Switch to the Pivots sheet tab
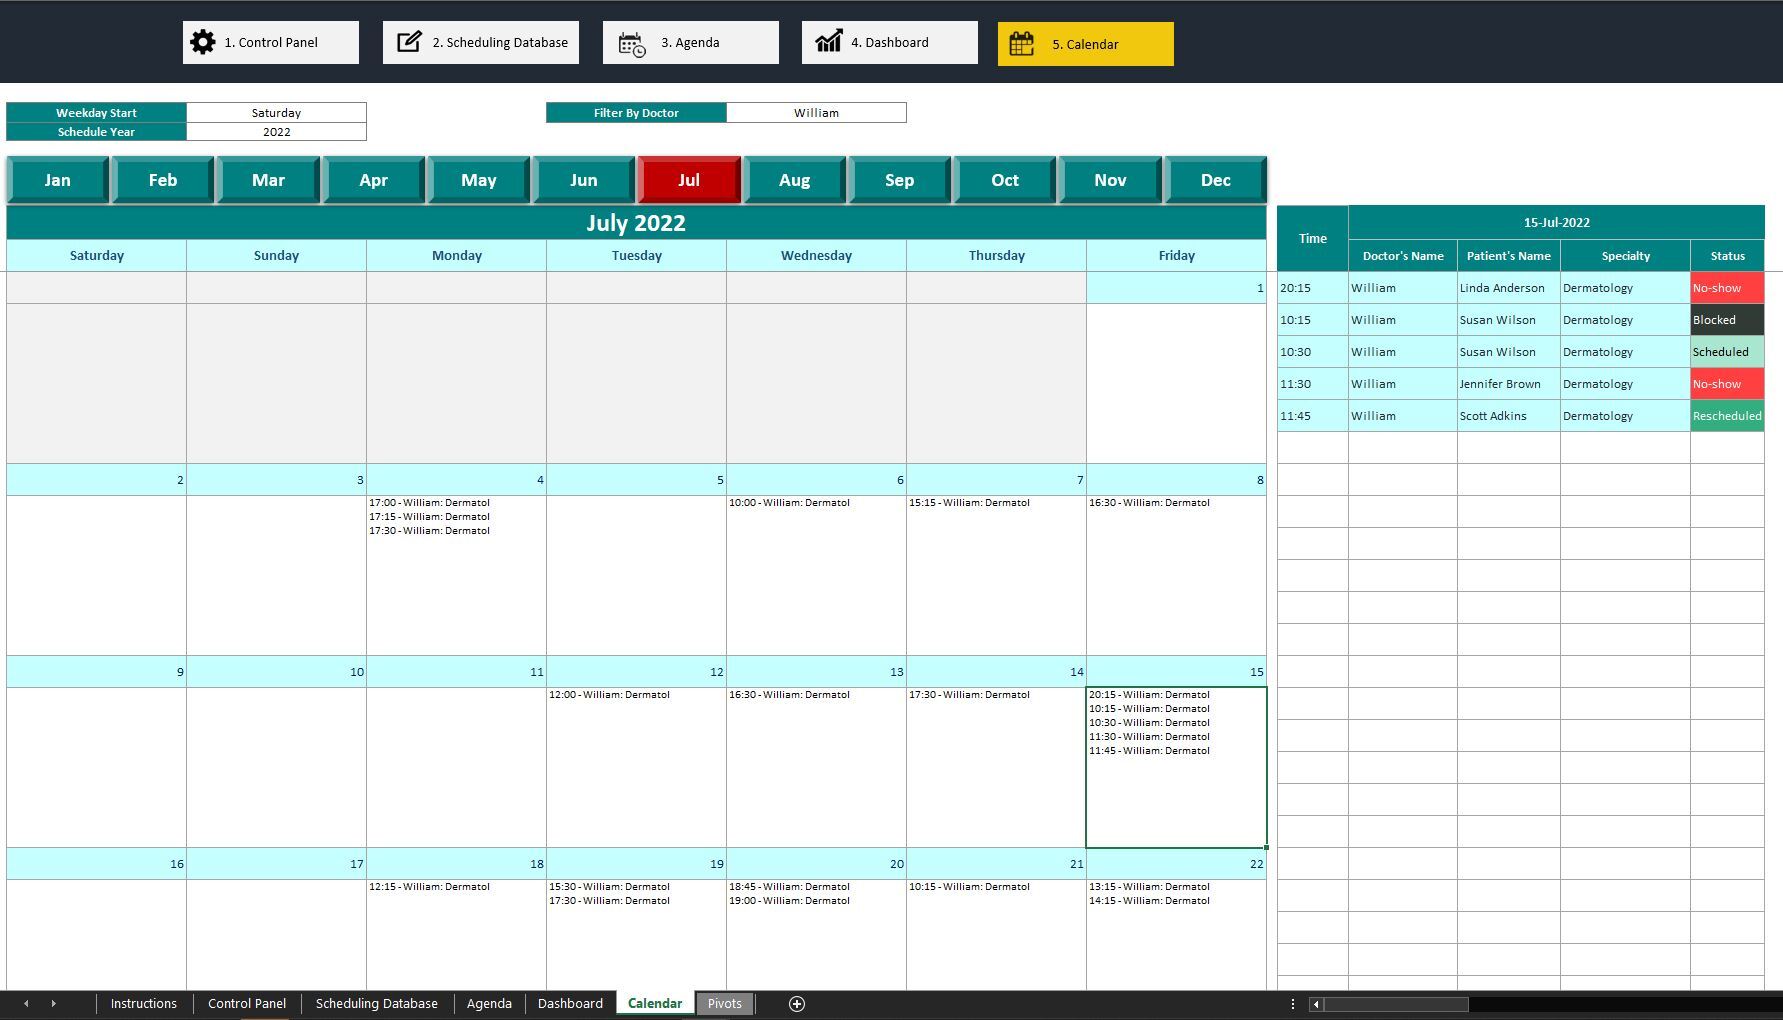Image resolution: width=1783 pixels, height=1020 pixels. tap(724, 1003)
